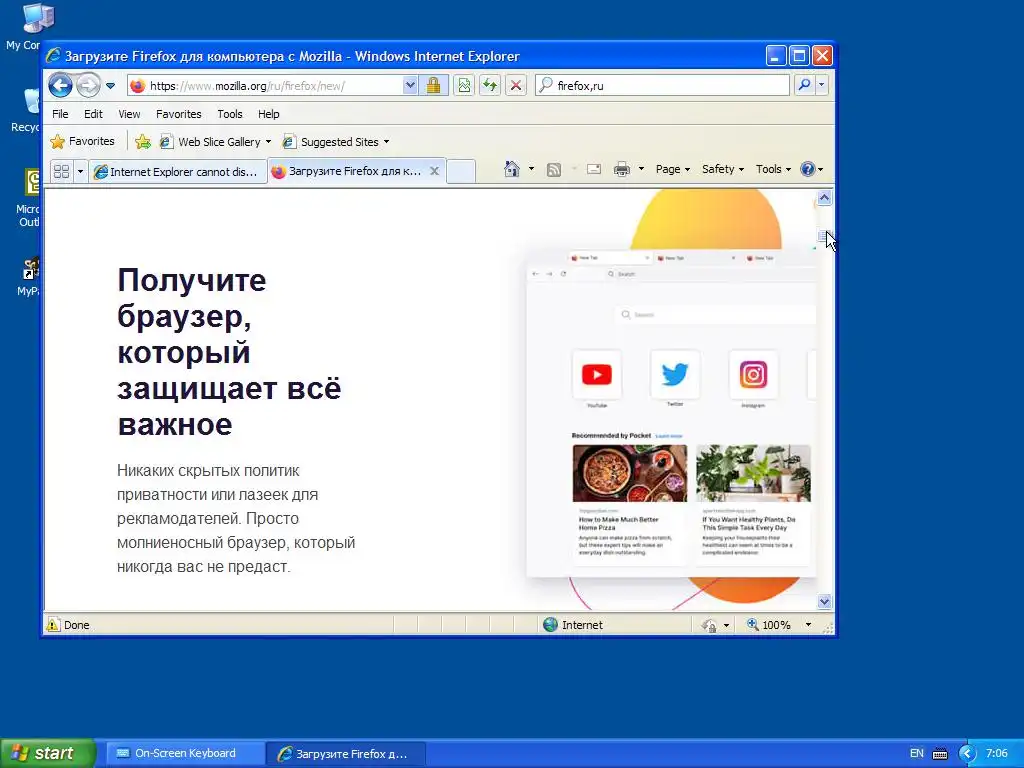Close the Загрузите Firefox tab
Viewport: 1024px width, 768px height.
(434, 171)
